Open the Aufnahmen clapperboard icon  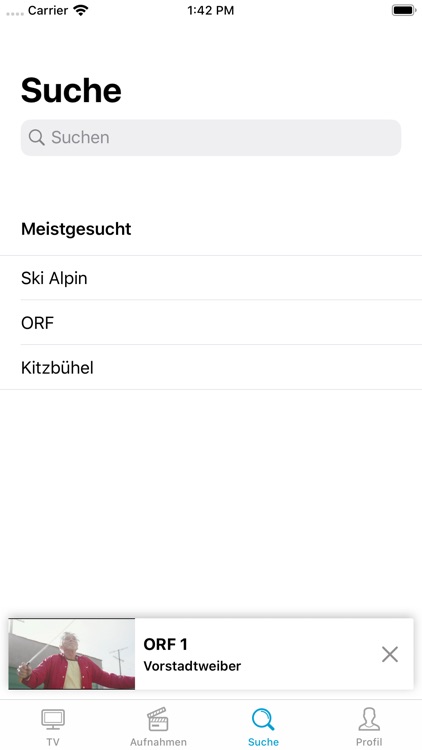(x=158, y=719)
